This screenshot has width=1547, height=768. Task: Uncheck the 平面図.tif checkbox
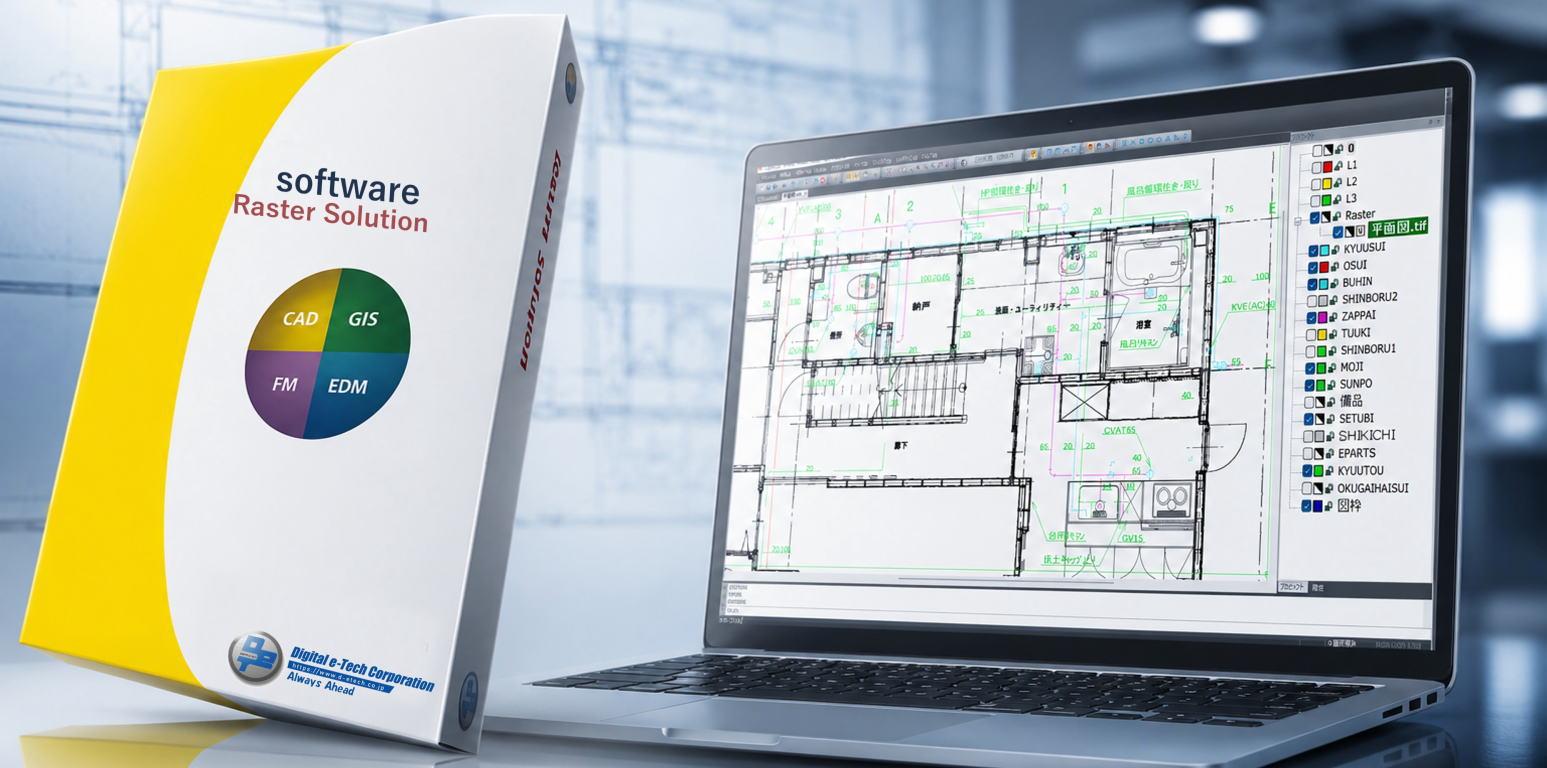point(1338,231)
